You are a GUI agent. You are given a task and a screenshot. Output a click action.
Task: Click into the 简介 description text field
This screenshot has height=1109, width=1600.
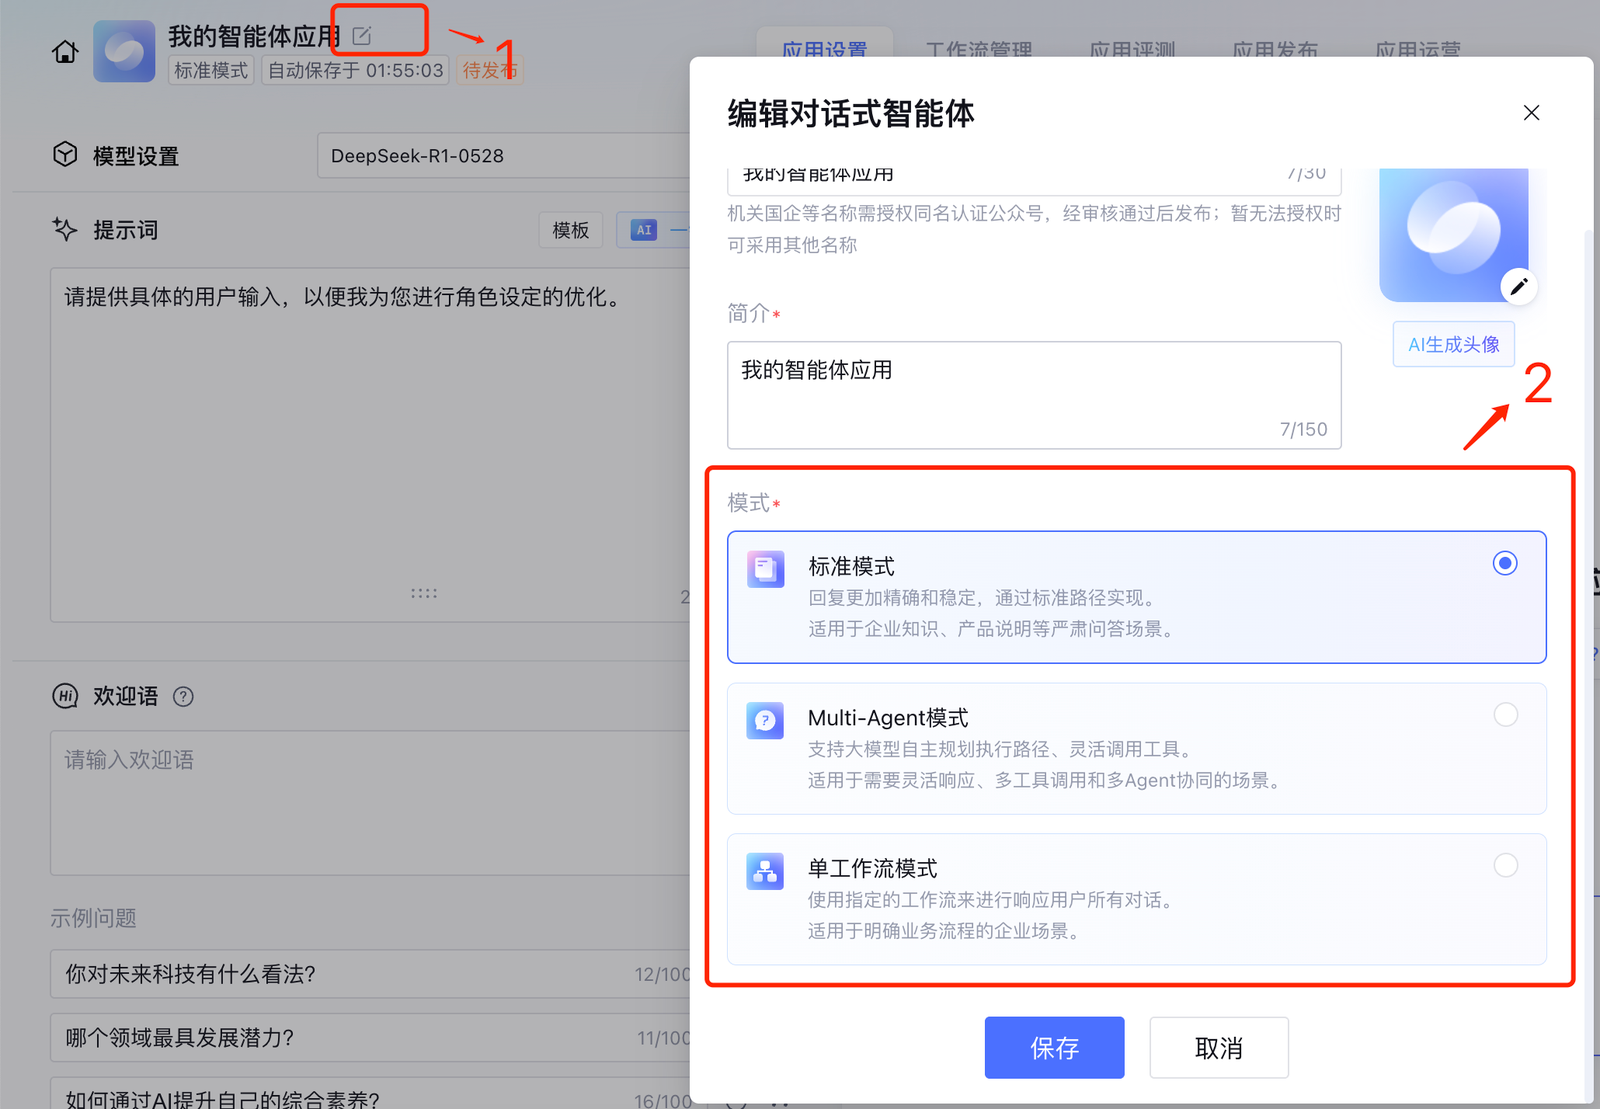[x=1033, y=395]
